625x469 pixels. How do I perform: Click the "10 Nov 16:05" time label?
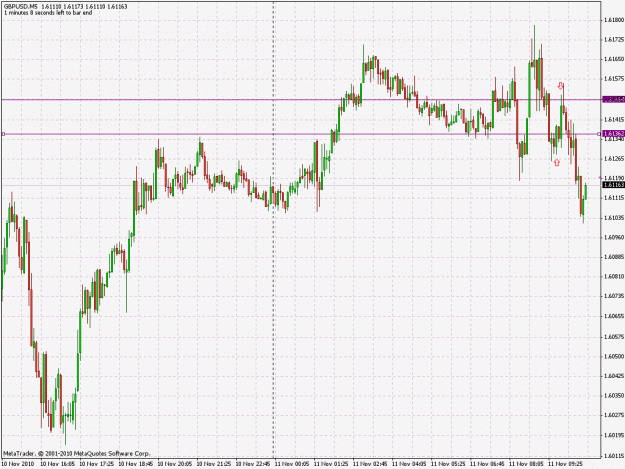tap(58, 464)
